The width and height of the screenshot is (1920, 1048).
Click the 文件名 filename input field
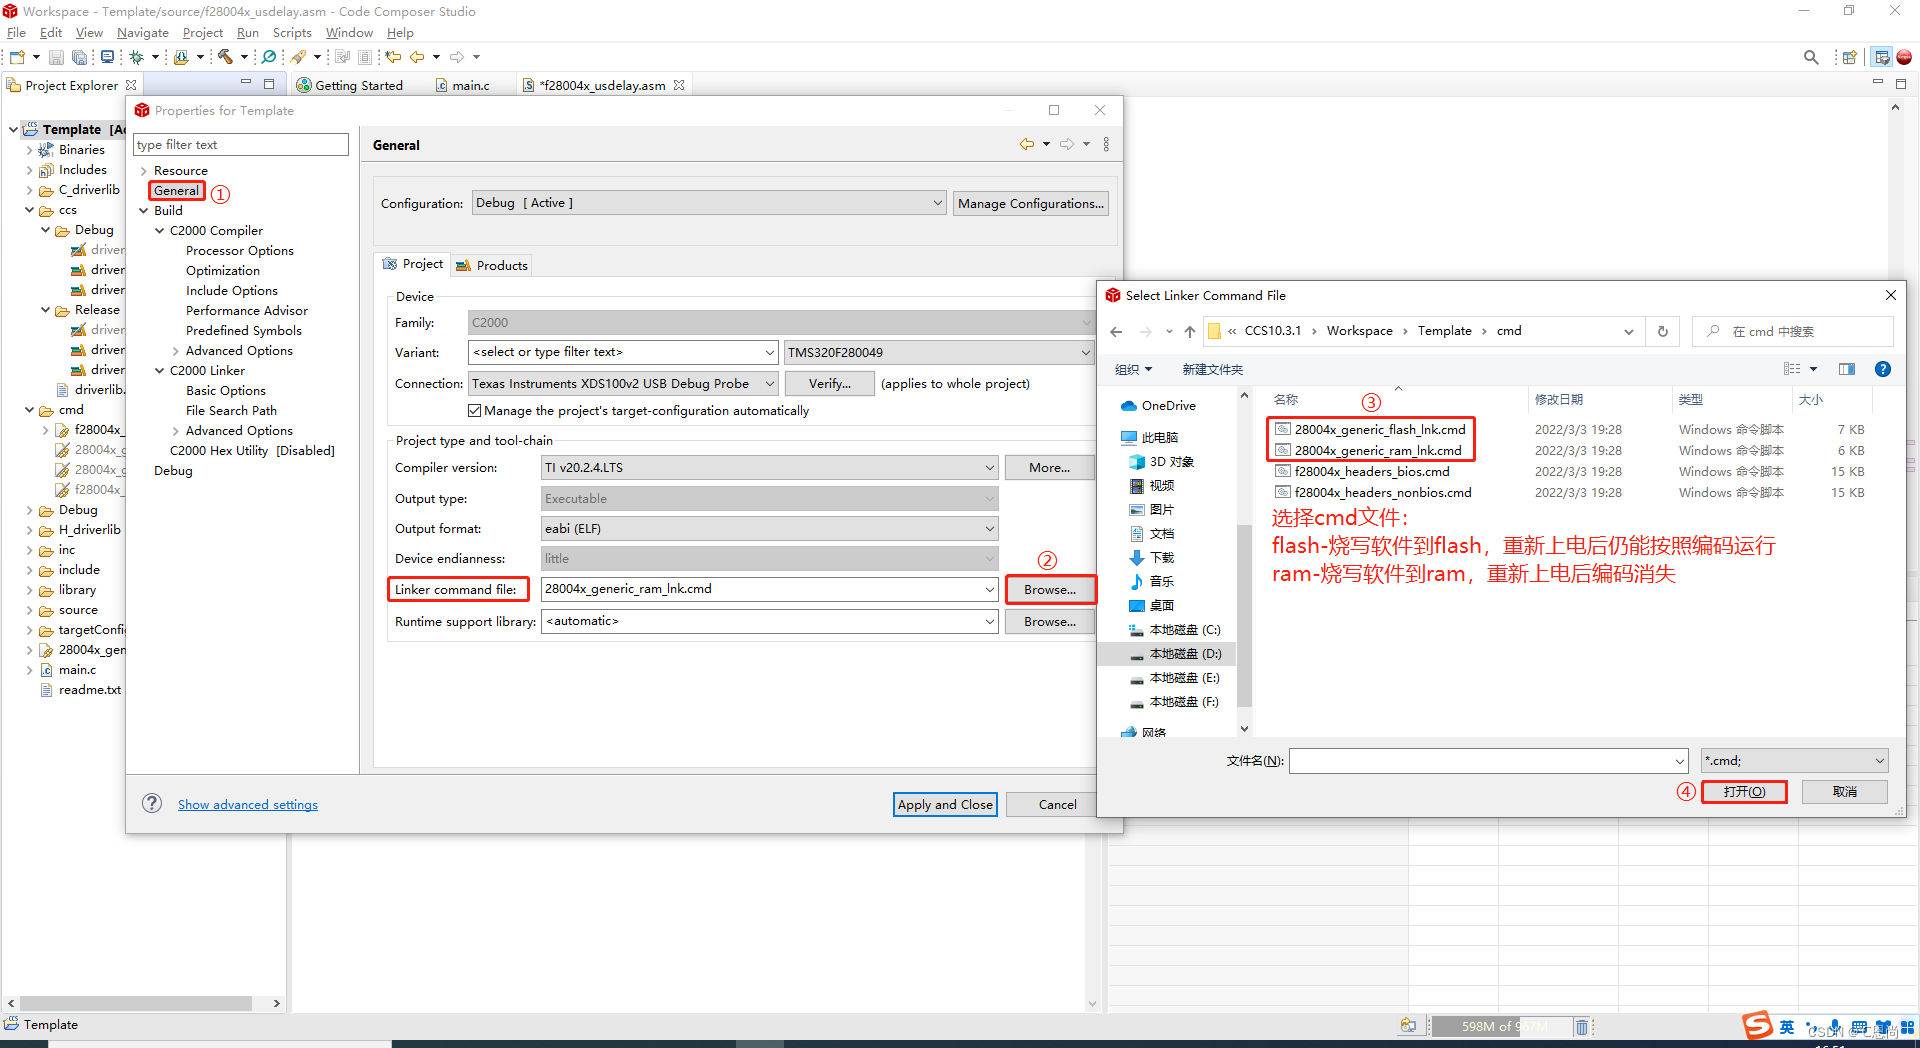coord(1489,761)
